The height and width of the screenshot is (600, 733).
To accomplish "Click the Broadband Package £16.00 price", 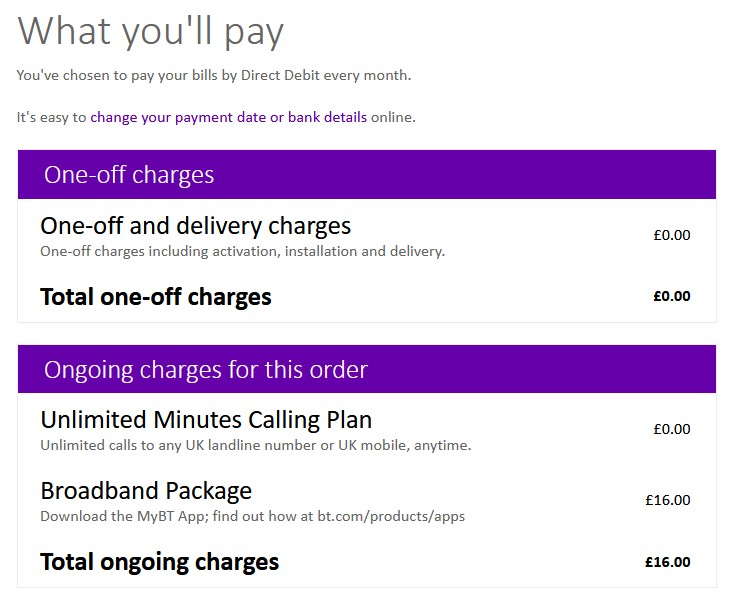I will tap(668, 500).
